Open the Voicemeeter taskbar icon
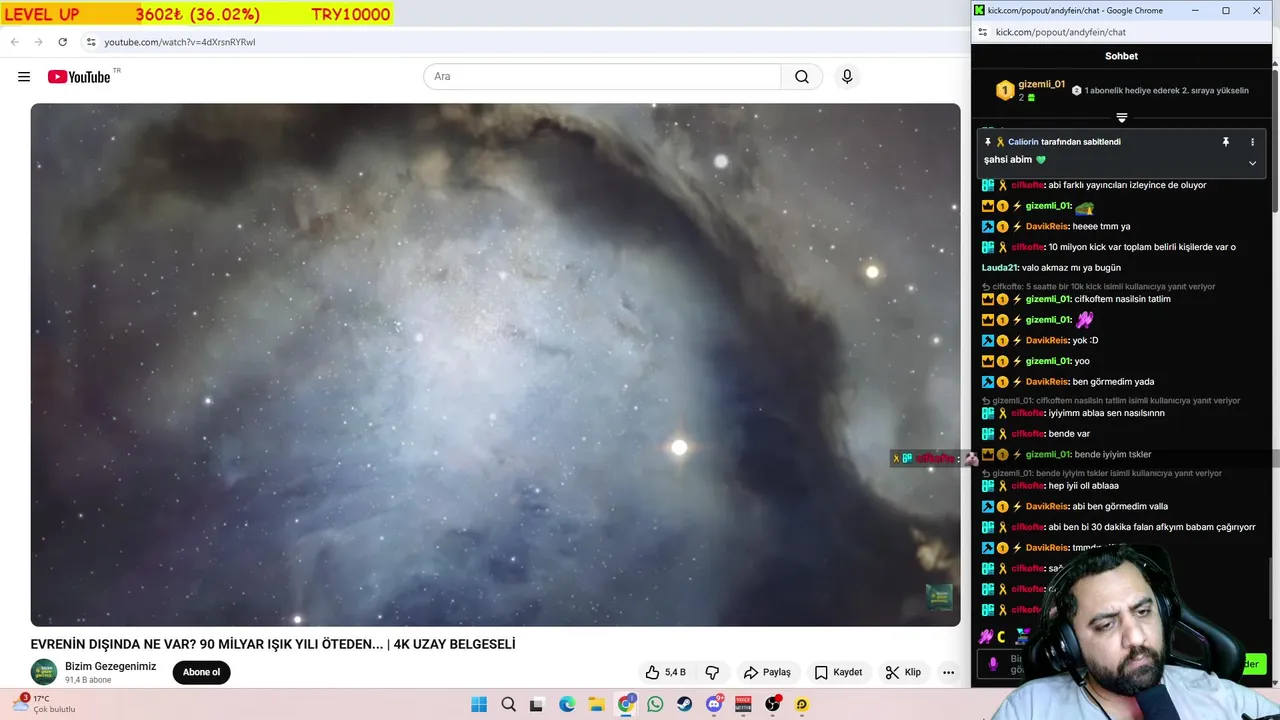Viewport: 1280px width, 720px height. [x=743, y=704]
